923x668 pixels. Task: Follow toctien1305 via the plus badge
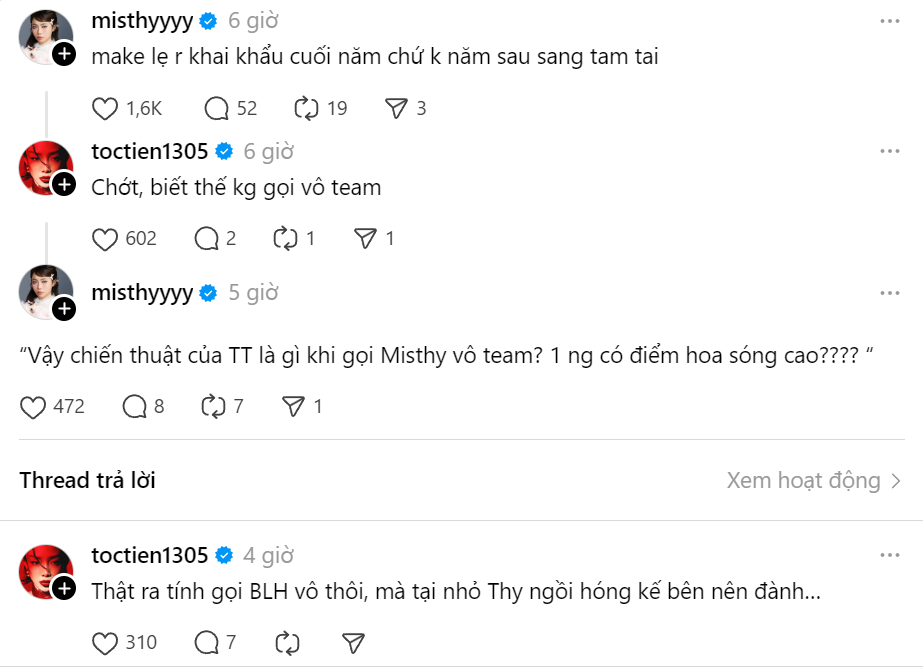coord(64,183)
